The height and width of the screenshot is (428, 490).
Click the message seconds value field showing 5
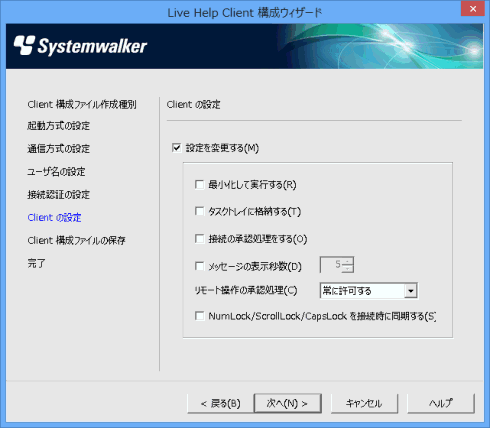coord(332,265)
